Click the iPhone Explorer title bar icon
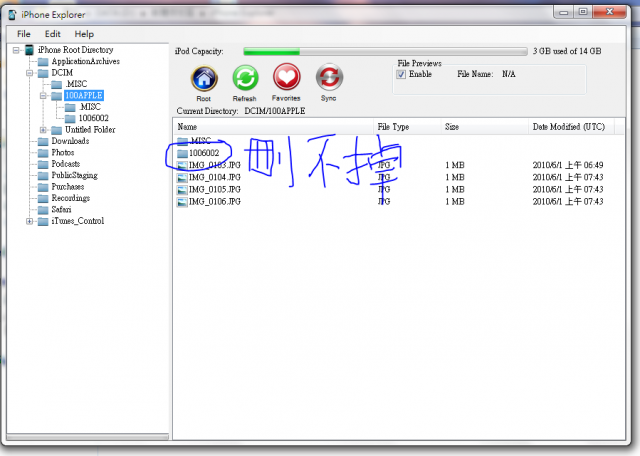 [12, 15]
